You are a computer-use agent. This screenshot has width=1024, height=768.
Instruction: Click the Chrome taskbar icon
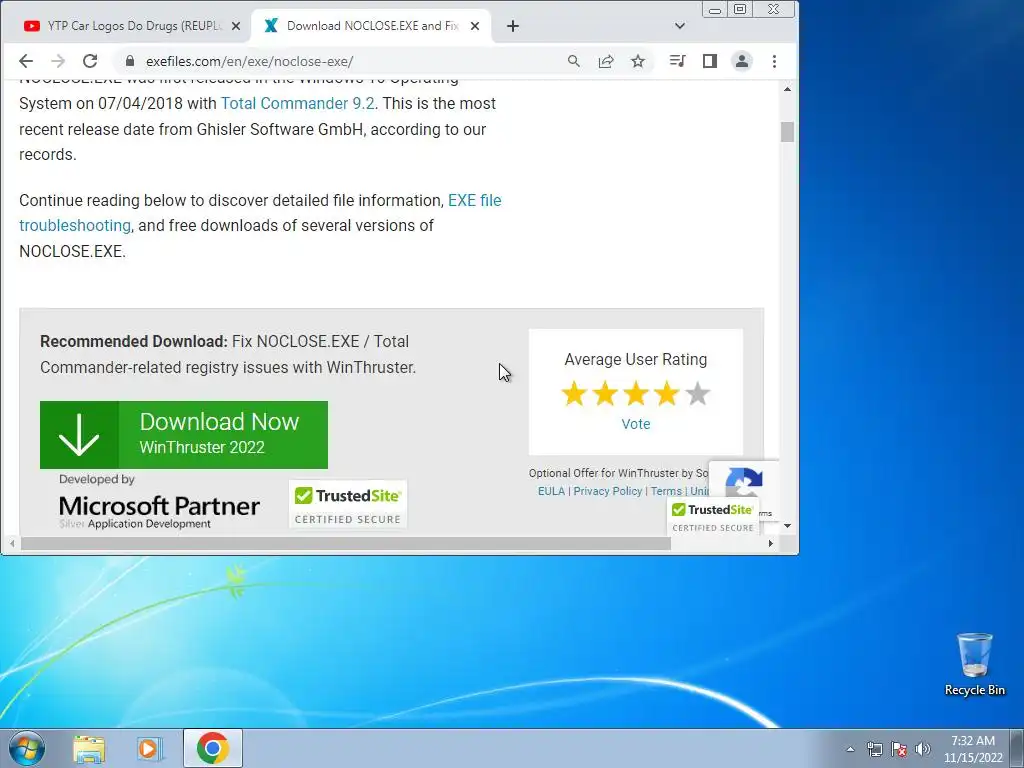coord(213,748)
